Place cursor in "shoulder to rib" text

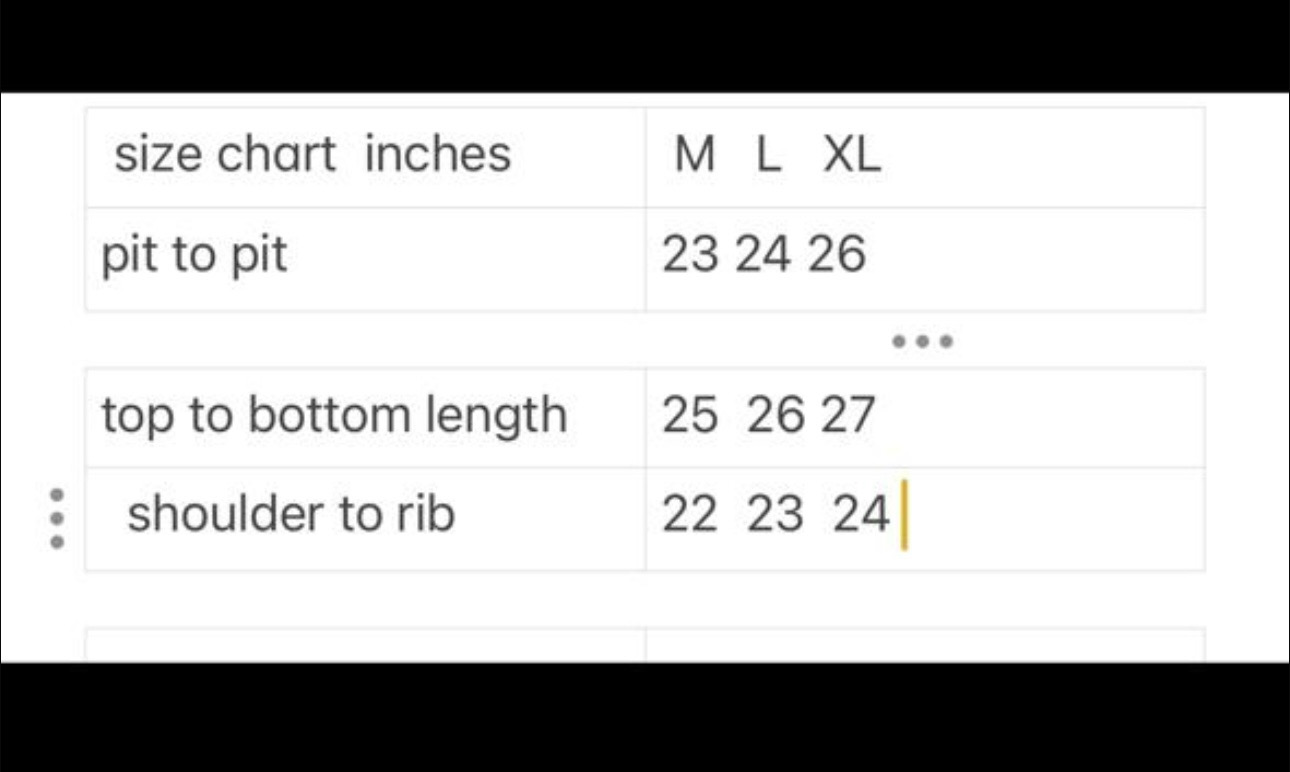coord(291,515)
